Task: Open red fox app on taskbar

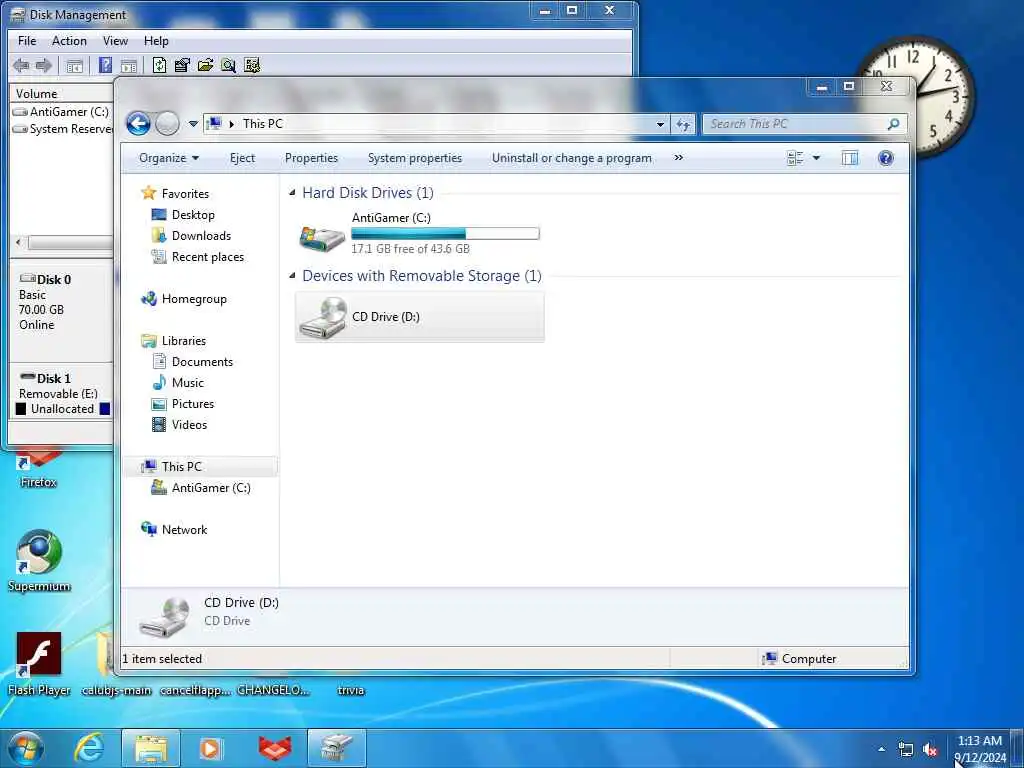Action: 275,748
